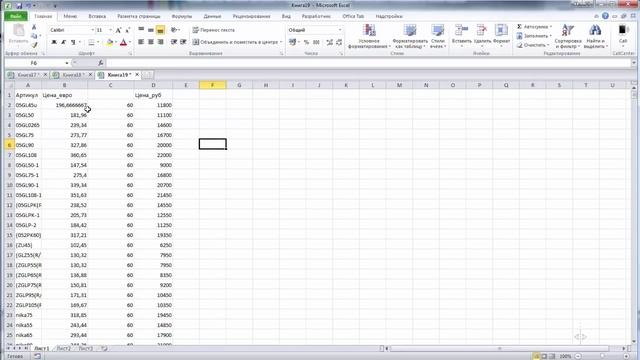This screenshot has width=640, height=360.
Task: Apply percent style with the % icon
Action: pos(307,42)
